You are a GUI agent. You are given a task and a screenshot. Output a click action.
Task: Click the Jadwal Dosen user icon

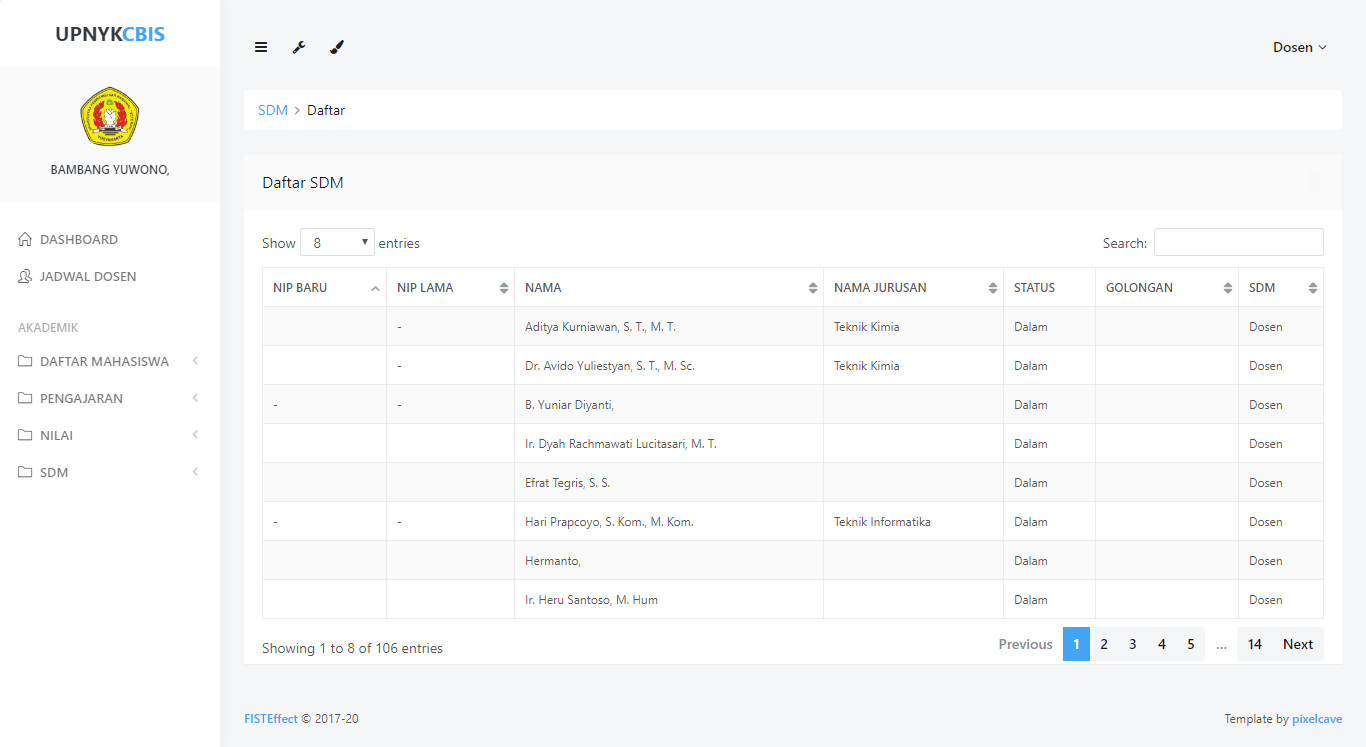pos(26,277)
